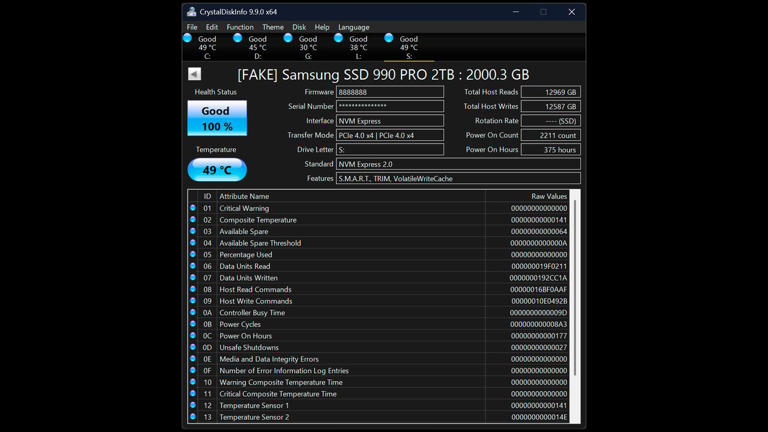This screenshot has width=768, height=432.
Task: Select the Power On Hours attribute row
Action: [x=379, y=336]
